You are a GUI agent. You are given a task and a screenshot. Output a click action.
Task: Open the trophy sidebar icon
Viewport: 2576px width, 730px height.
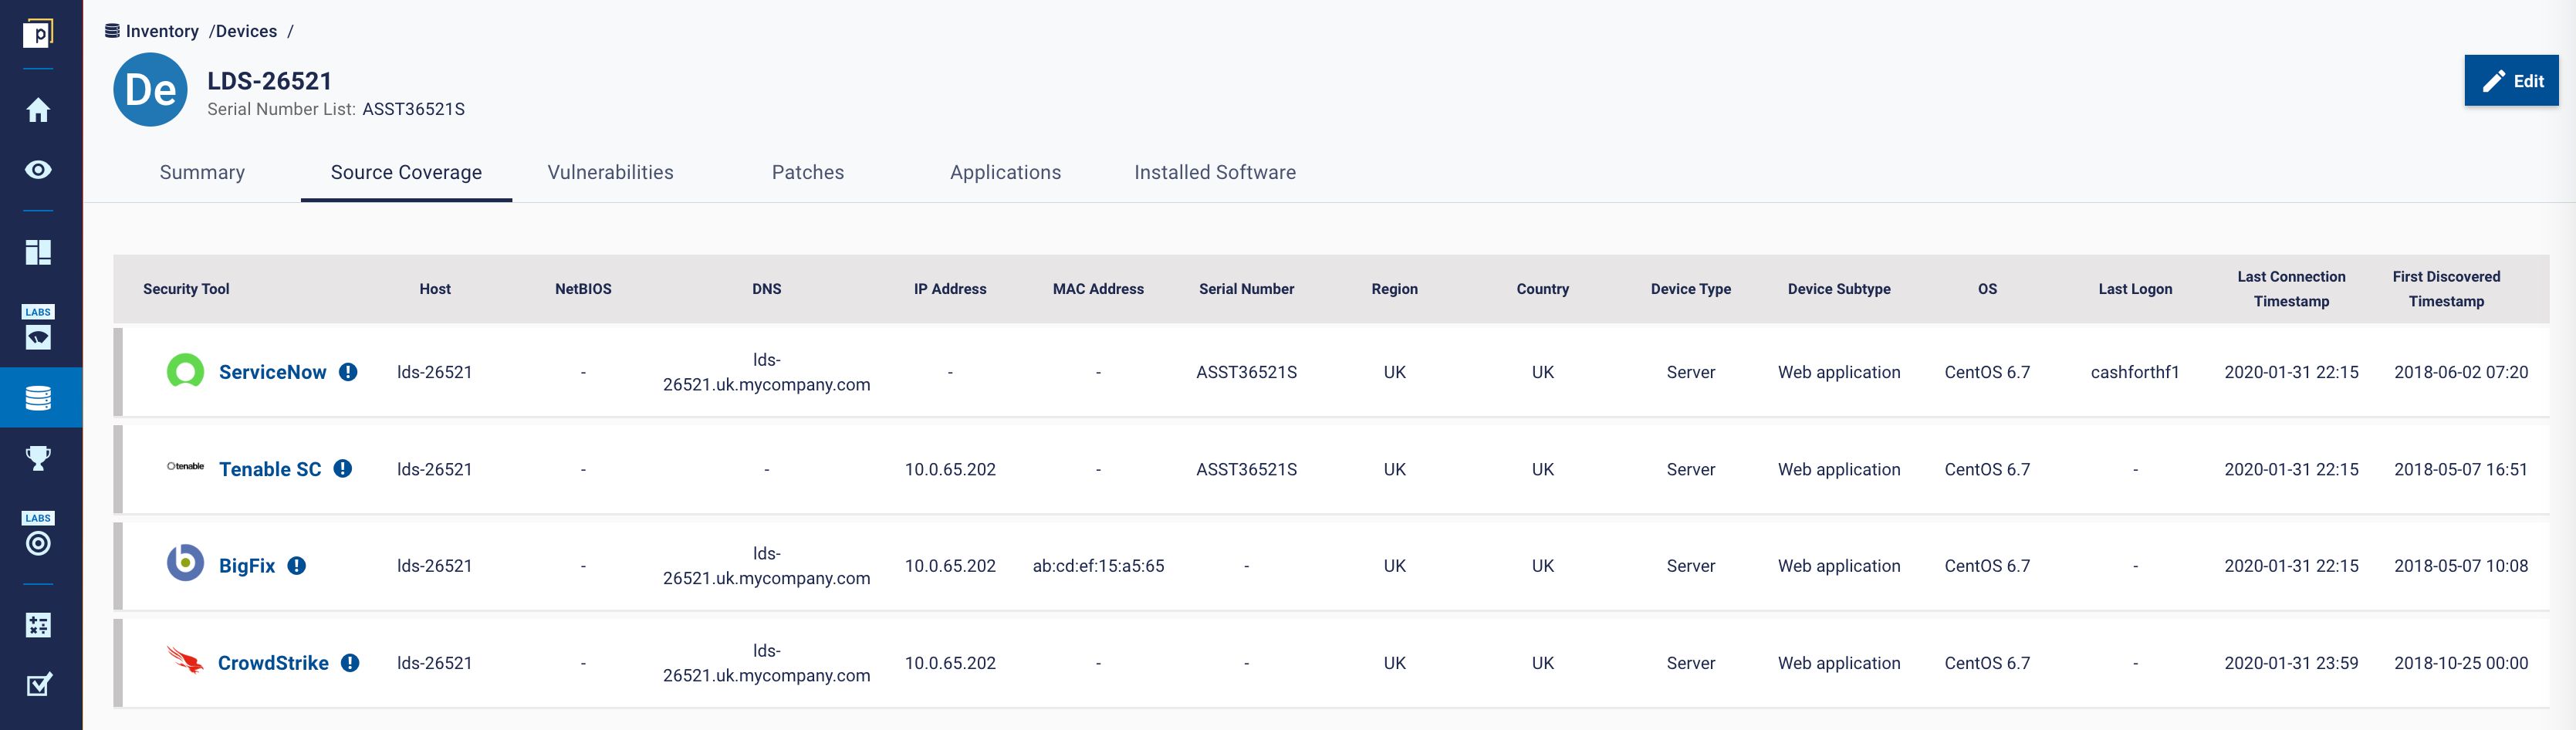coord(38,458)
